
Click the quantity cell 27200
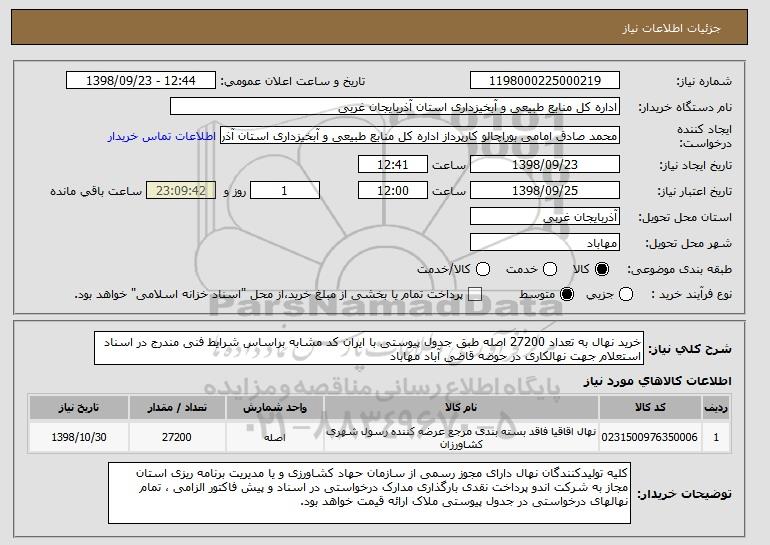pyautogui.click(x=177, y=437)
